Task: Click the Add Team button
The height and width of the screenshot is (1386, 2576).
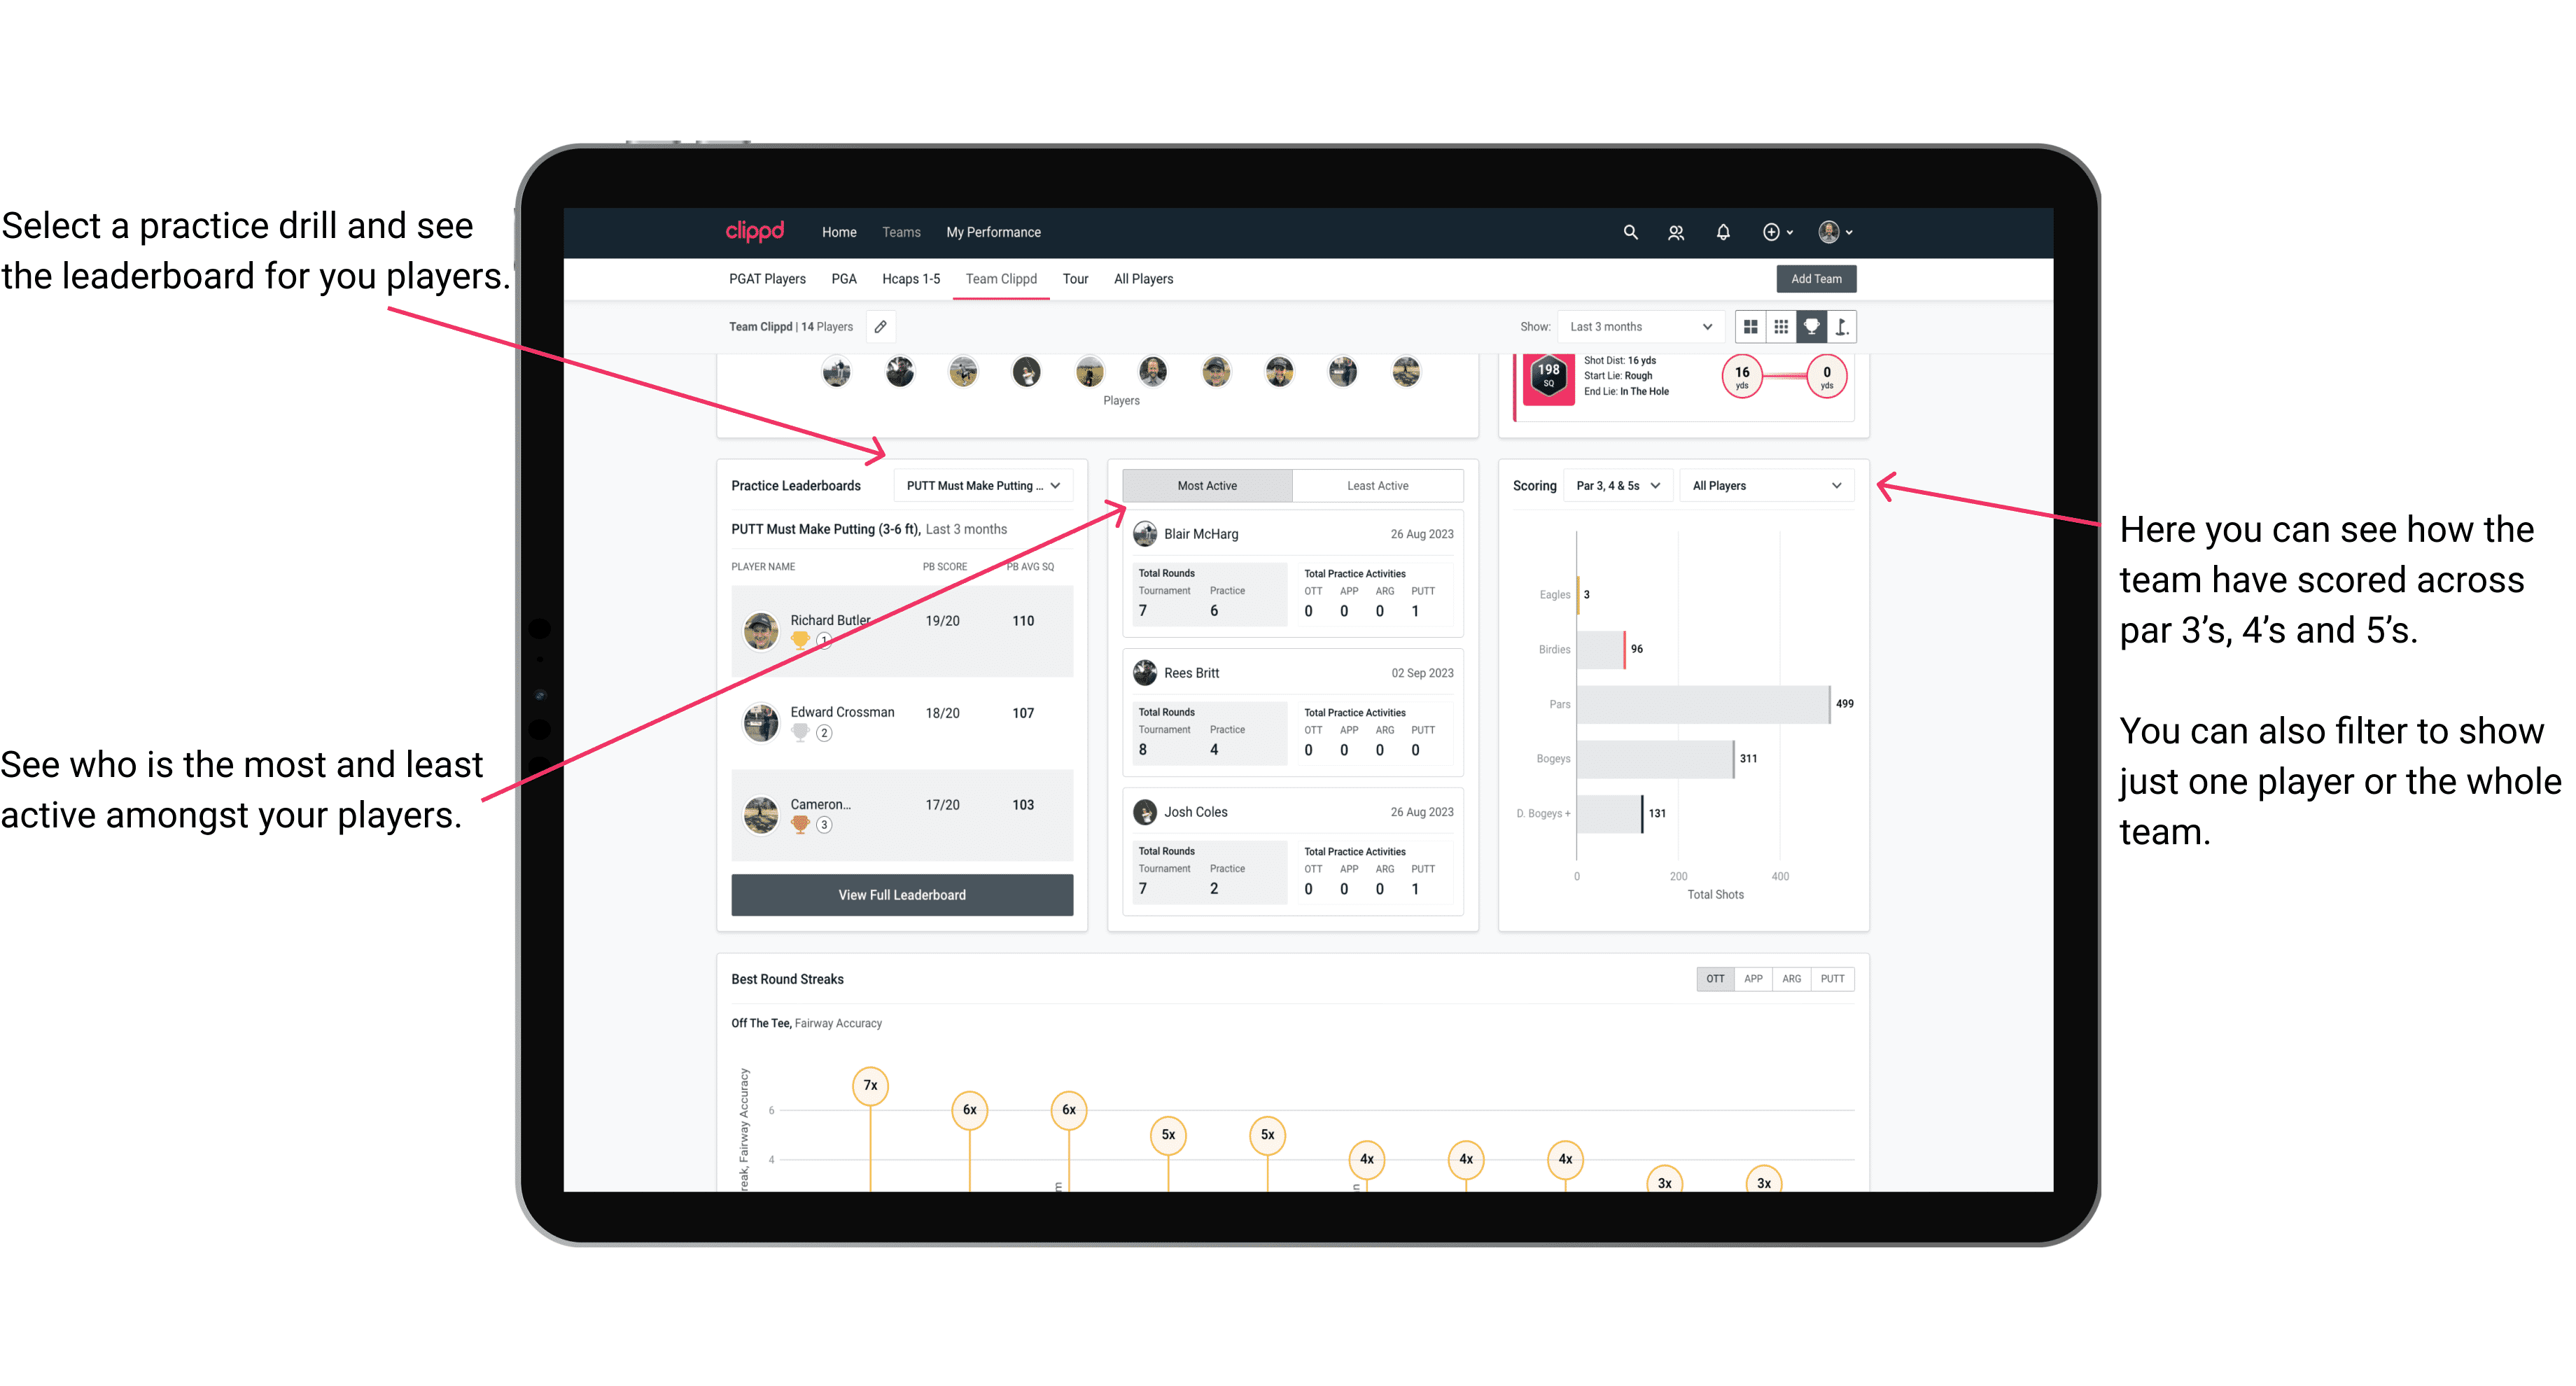Action: [1816, 278]
